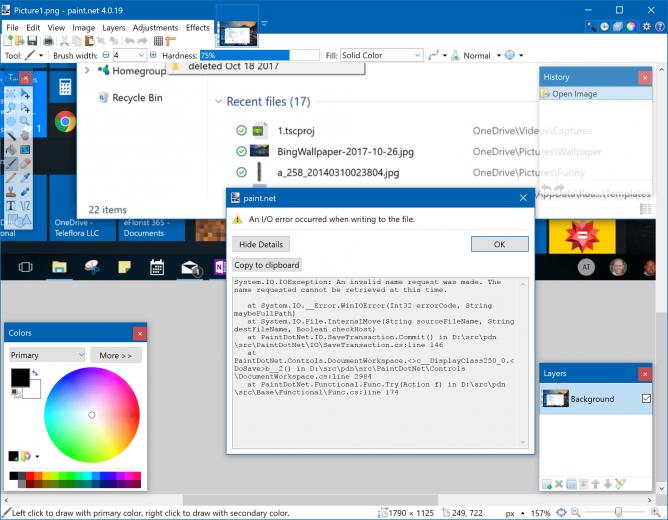
Task: Select the Picture1.png image thumbnail tab
Action: pyautogui.click(x=237, y=32)
